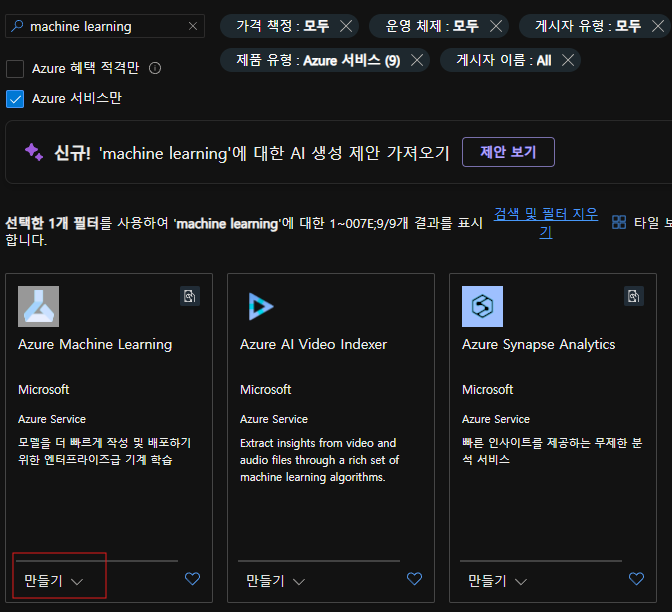
Task: Switch to tile view via grid icon
Action: pyautogui.click(x=619, y=222)
